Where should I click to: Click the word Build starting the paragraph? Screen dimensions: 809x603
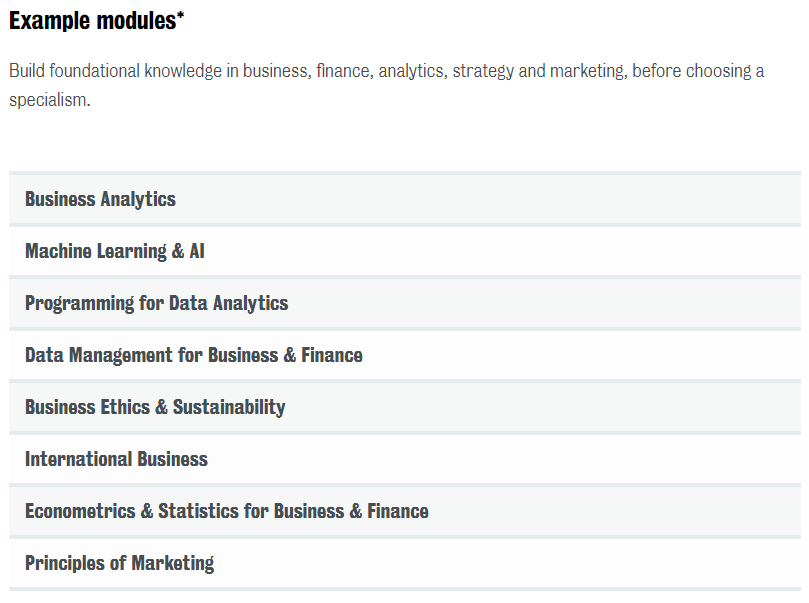[27, 71]
